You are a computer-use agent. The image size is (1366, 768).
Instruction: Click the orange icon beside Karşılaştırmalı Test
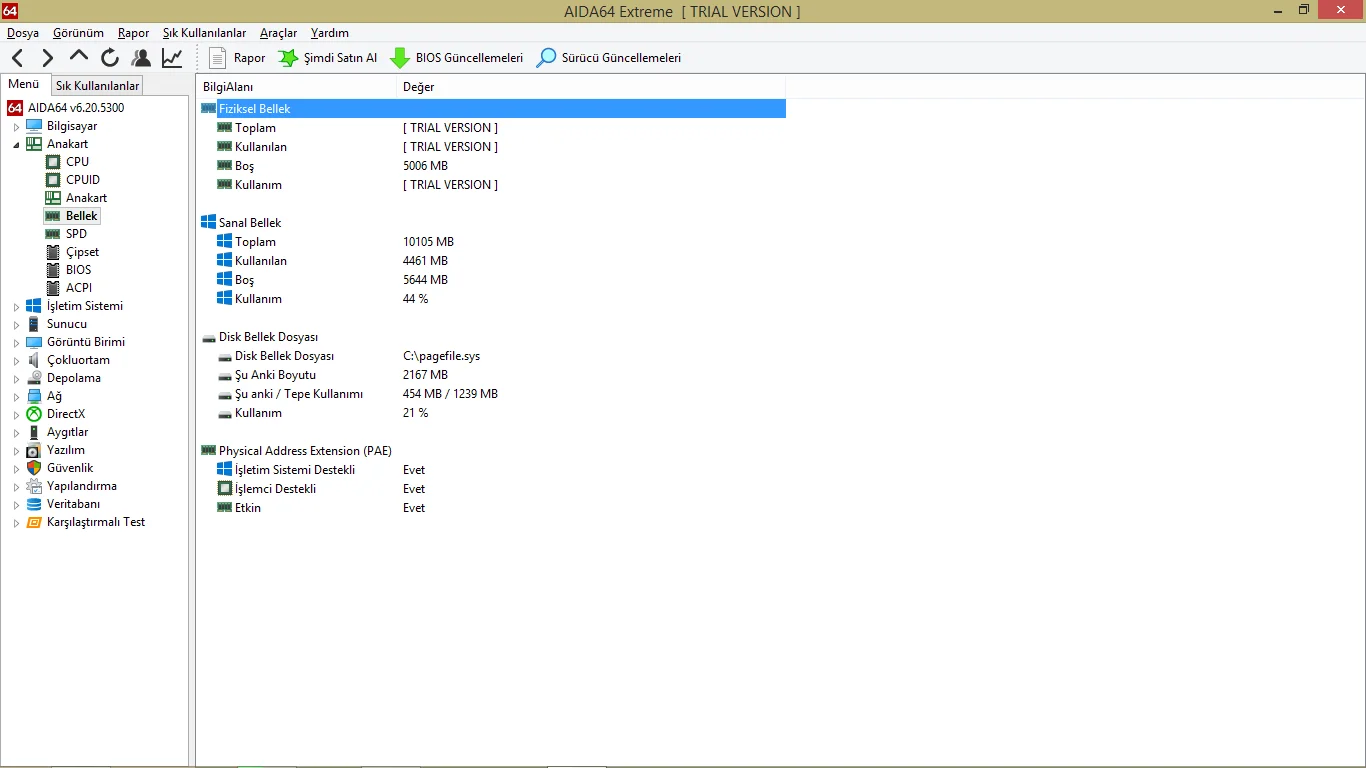[34, 522]
